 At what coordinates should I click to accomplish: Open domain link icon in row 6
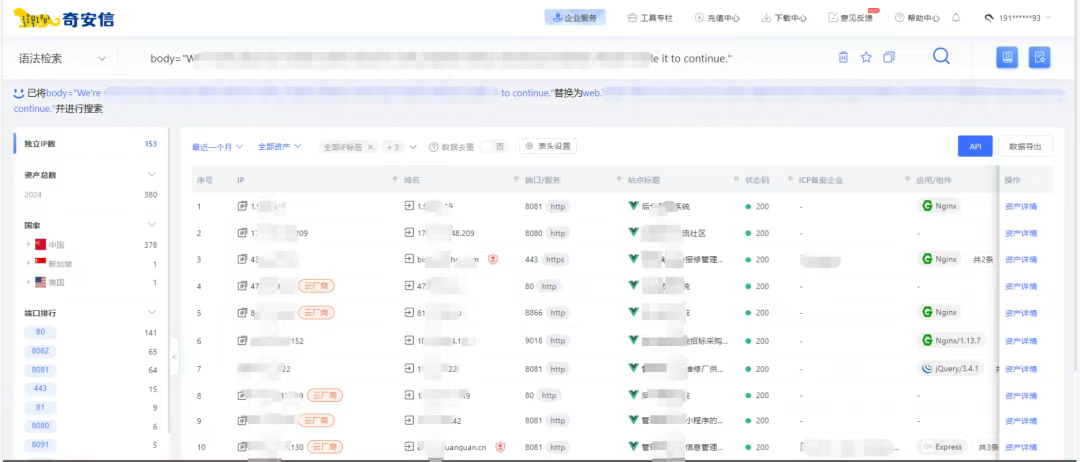point(409,340)
